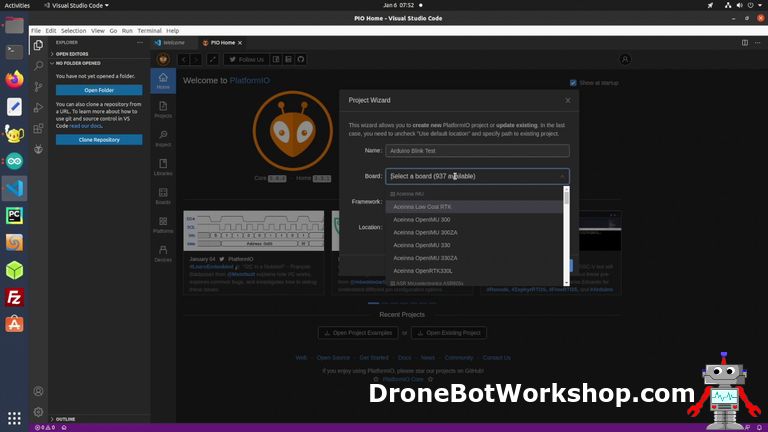Open PIO Libraries sidebar item
This screenshot has height=432, width=768.
click(x=163, y=167)
